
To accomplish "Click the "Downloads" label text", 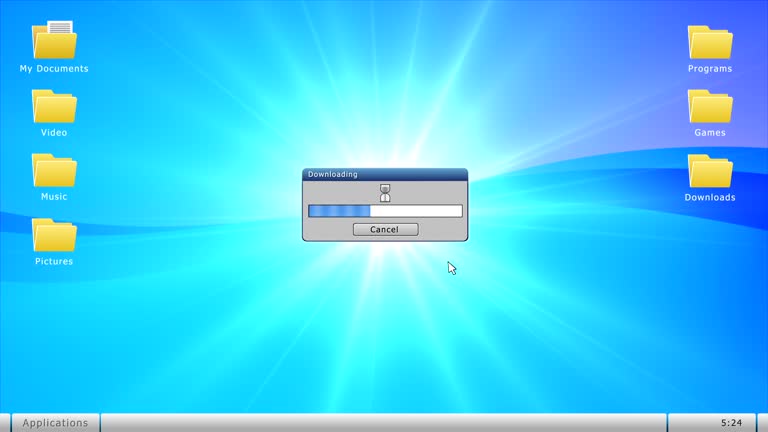I will coord(710,197).
